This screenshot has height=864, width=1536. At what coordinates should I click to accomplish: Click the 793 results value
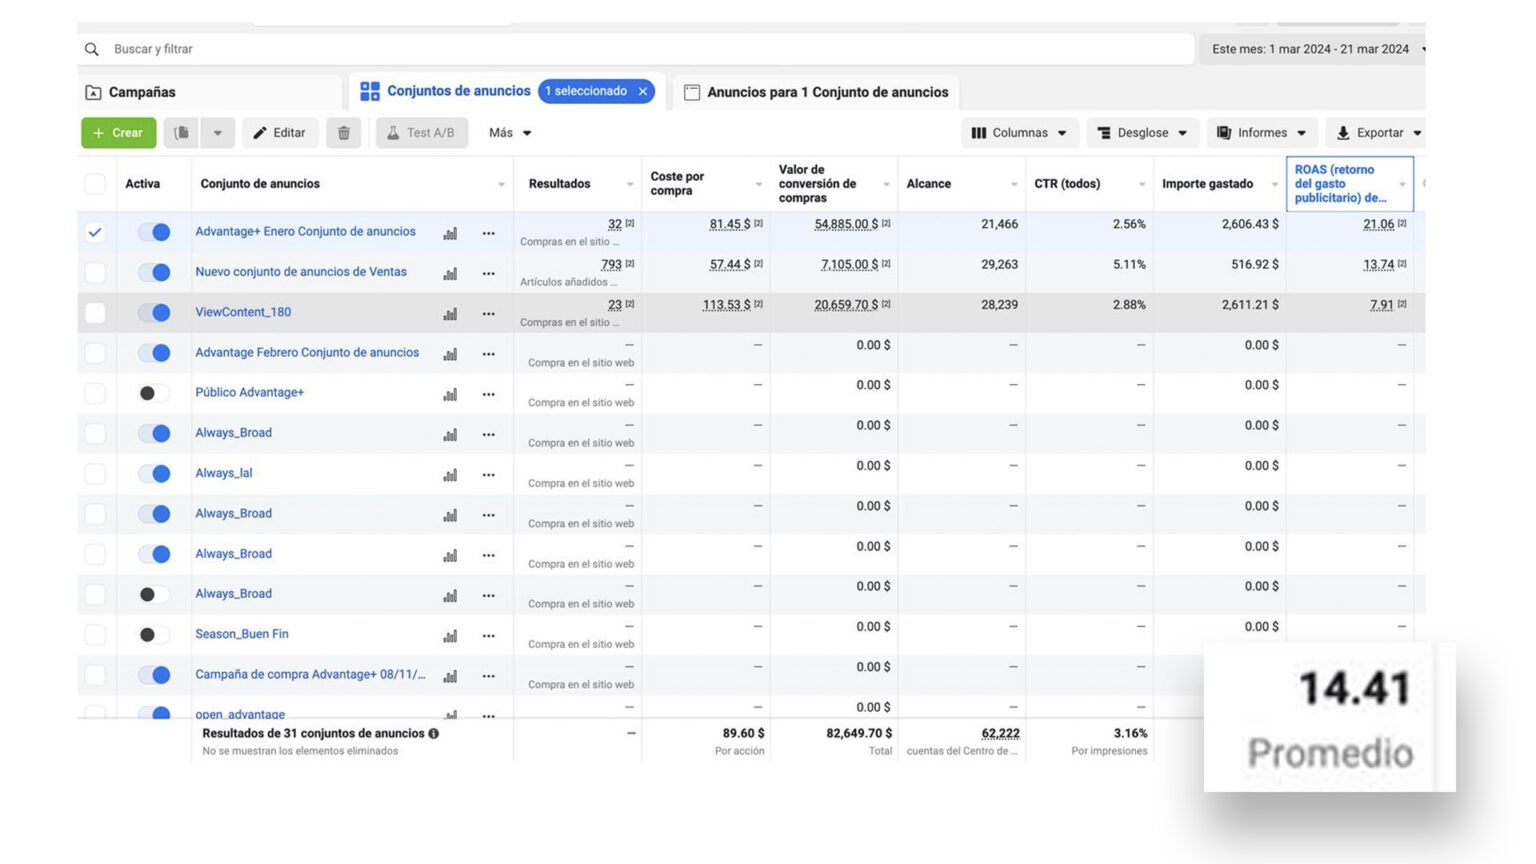[611, 264]
